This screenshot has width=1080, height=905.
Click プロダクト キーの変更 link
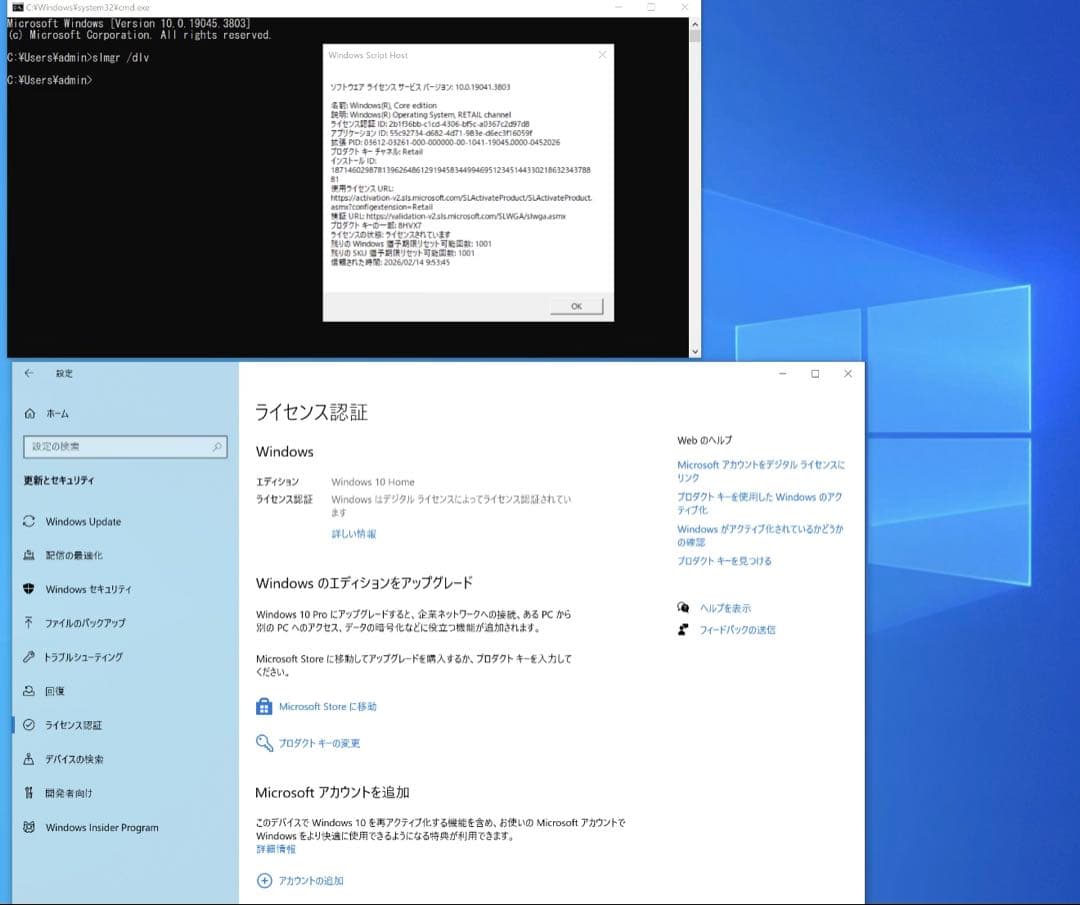[319, 743]
